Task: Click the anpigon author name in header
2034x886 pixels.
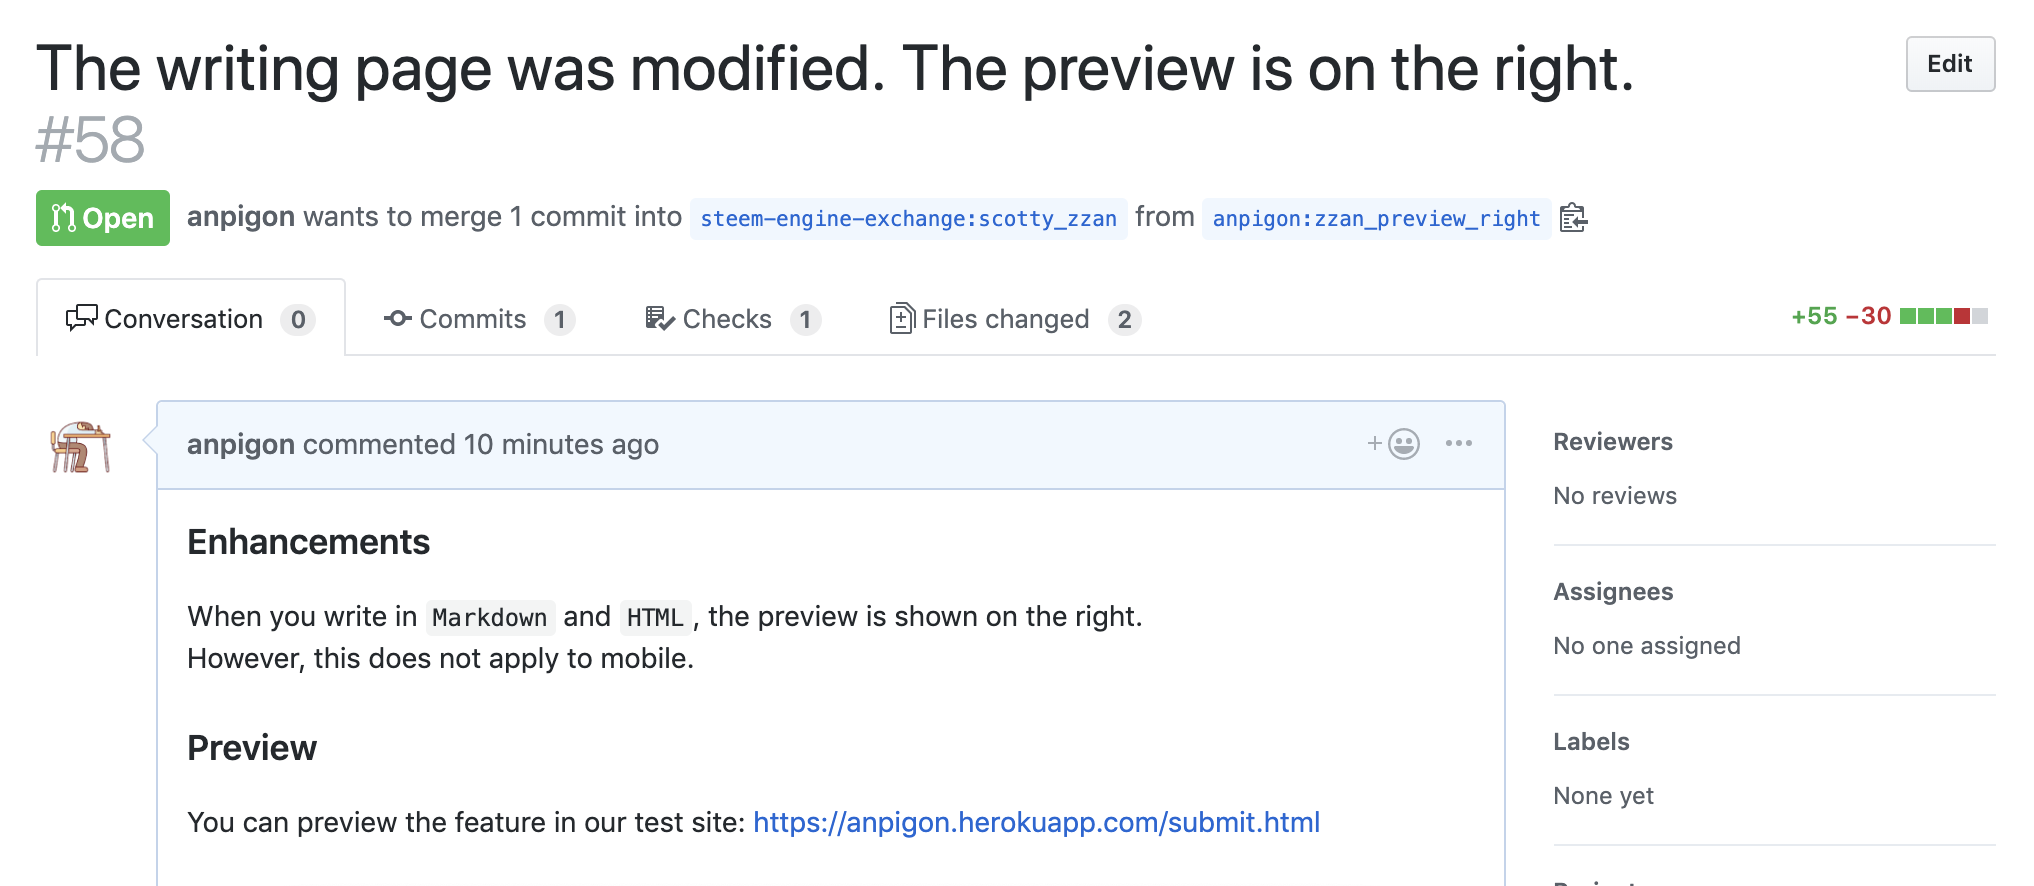Action: [x=241, y=217]
